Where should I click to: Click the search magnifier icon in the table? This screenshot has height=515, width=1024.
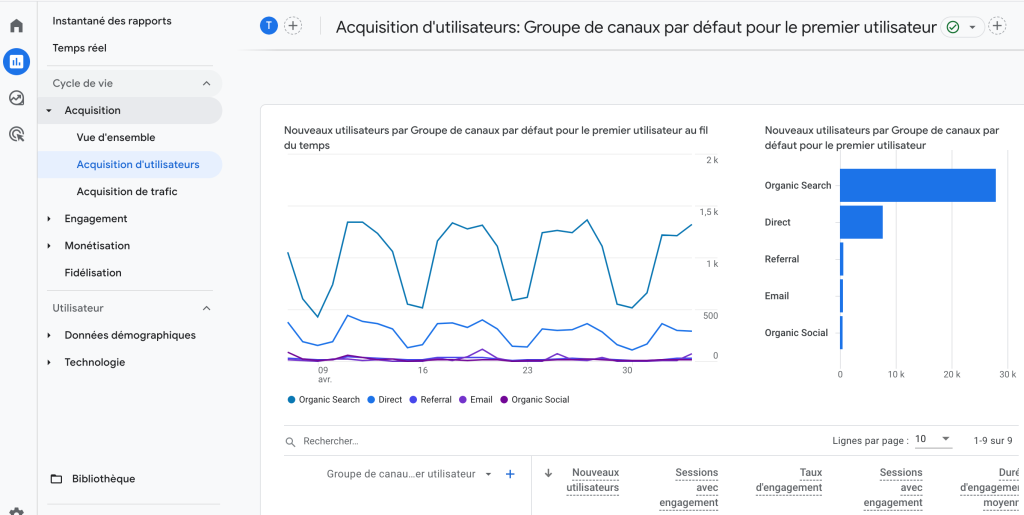291,442
